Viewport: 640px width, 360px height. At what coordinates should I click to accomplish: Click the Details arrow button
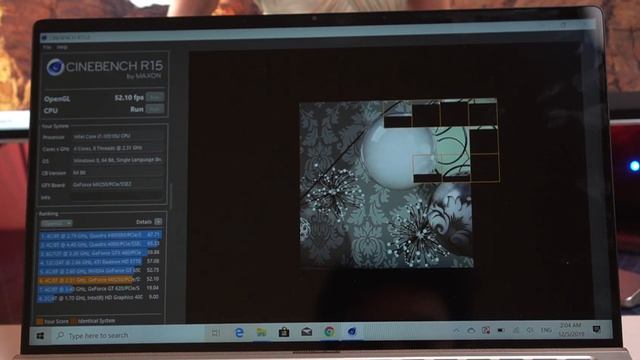tap(158, 222)
